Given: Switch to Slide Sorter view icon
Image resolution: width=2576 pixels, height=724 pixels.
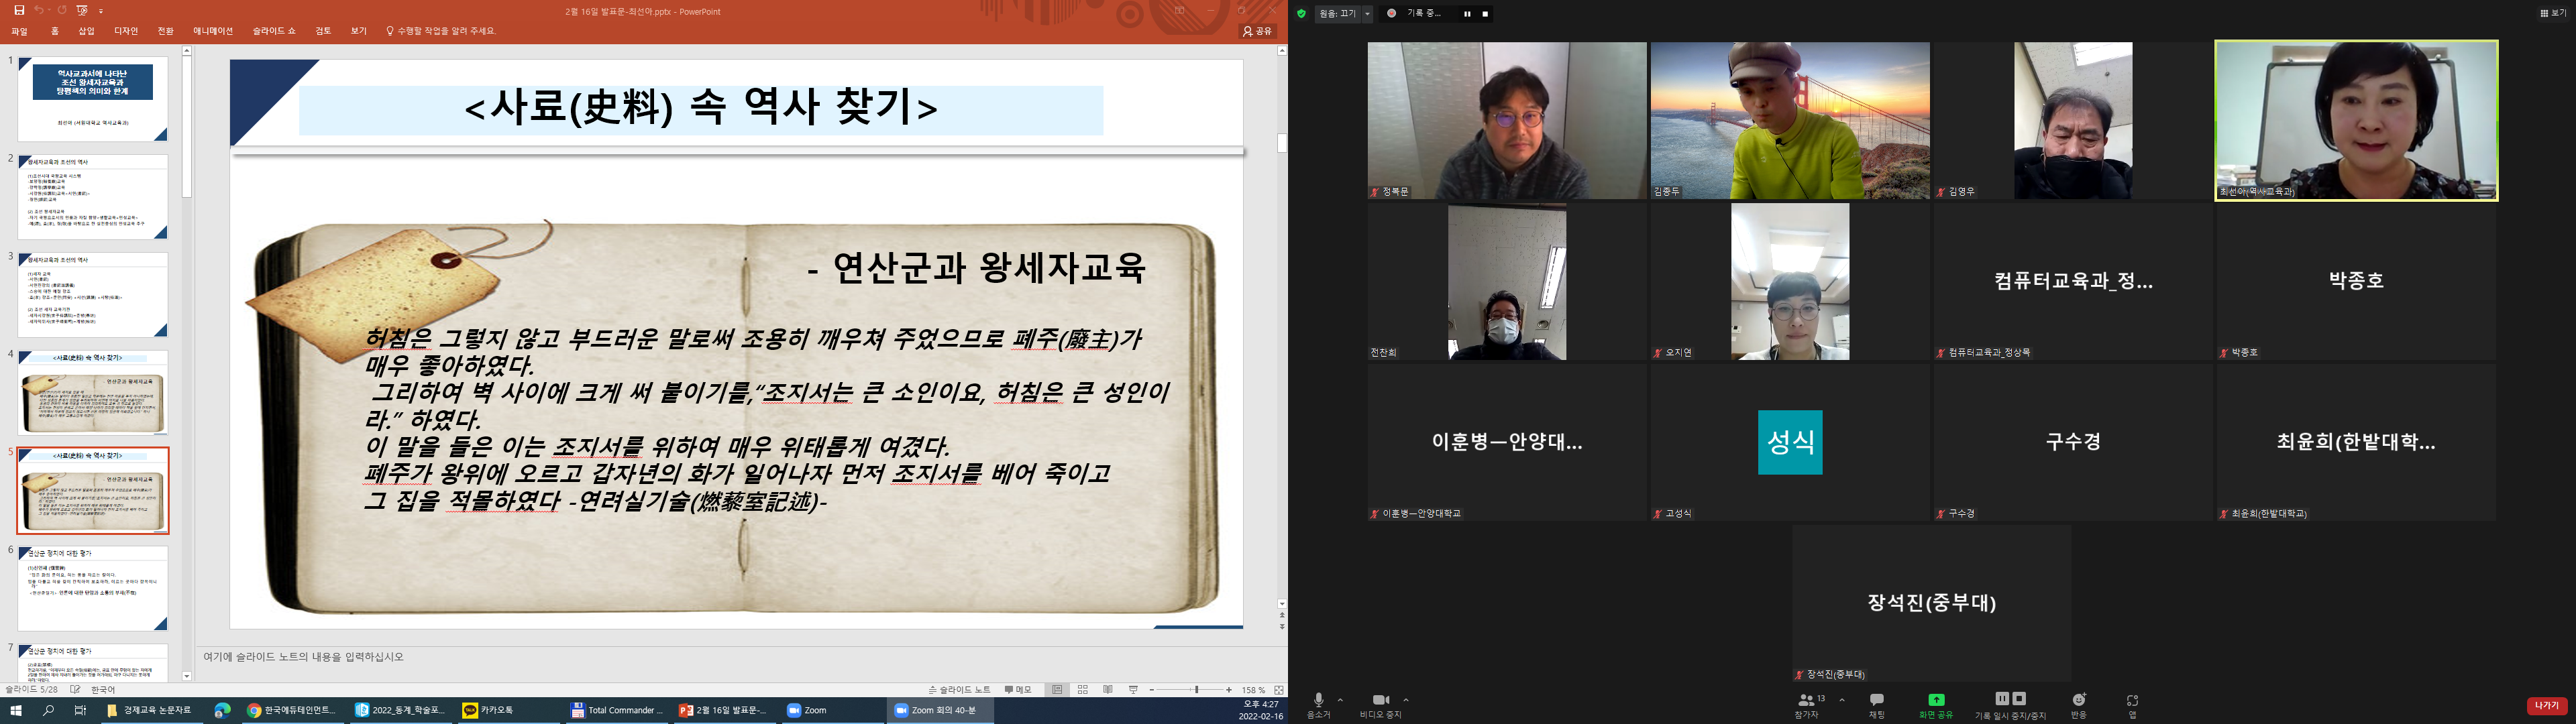Looking at the screenshot, I should [x=1083, y=690].
